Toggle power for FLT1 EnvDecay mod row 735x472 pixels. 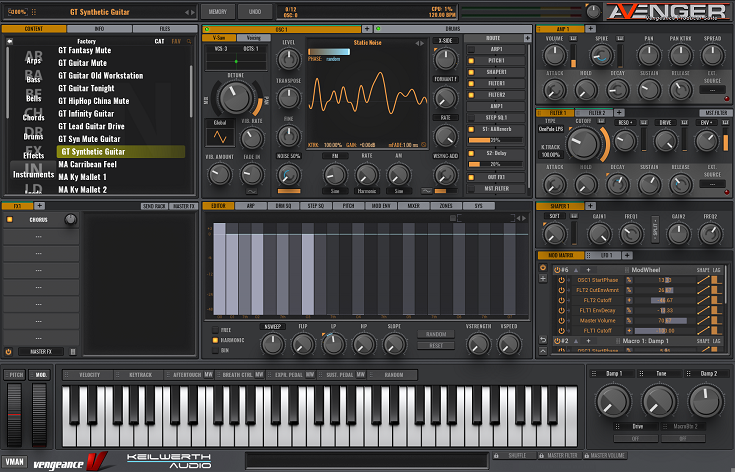561,310
